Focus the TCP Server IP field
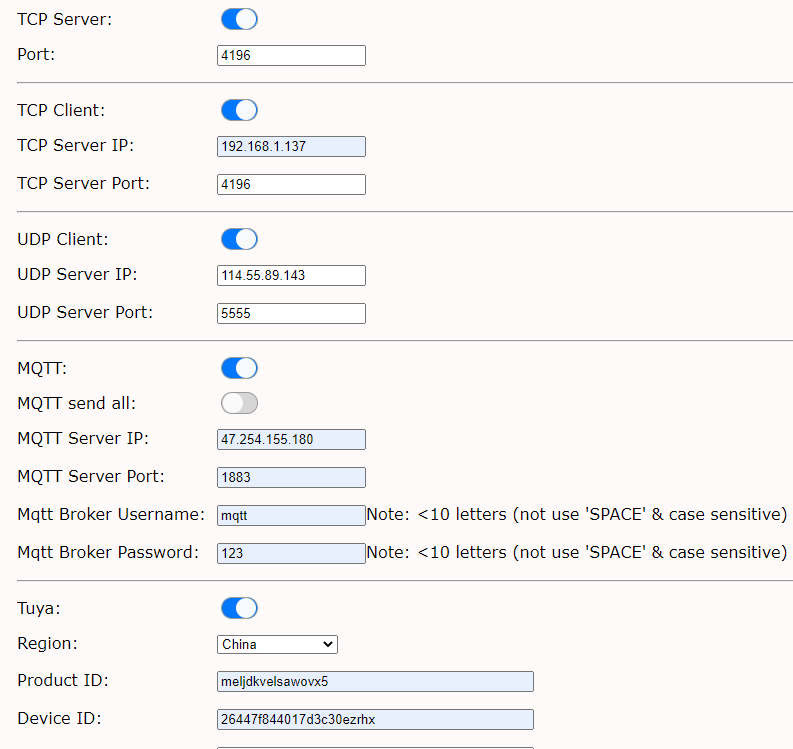Viewport: 793px width, 749px height. click(x=291, y=147)
